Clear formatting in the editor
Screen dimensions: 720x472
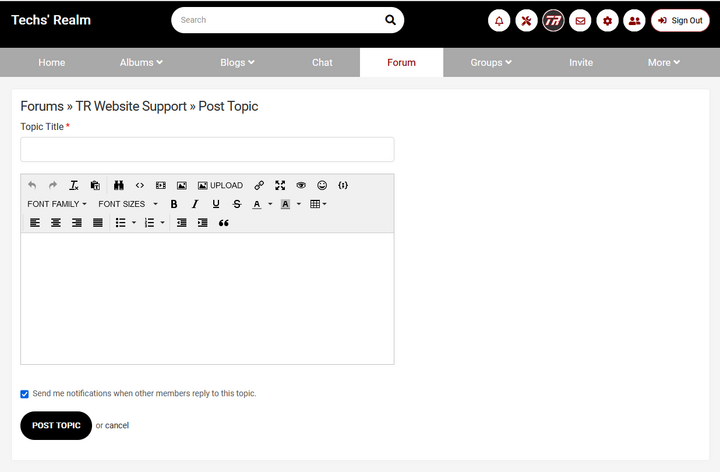[74, 185]
